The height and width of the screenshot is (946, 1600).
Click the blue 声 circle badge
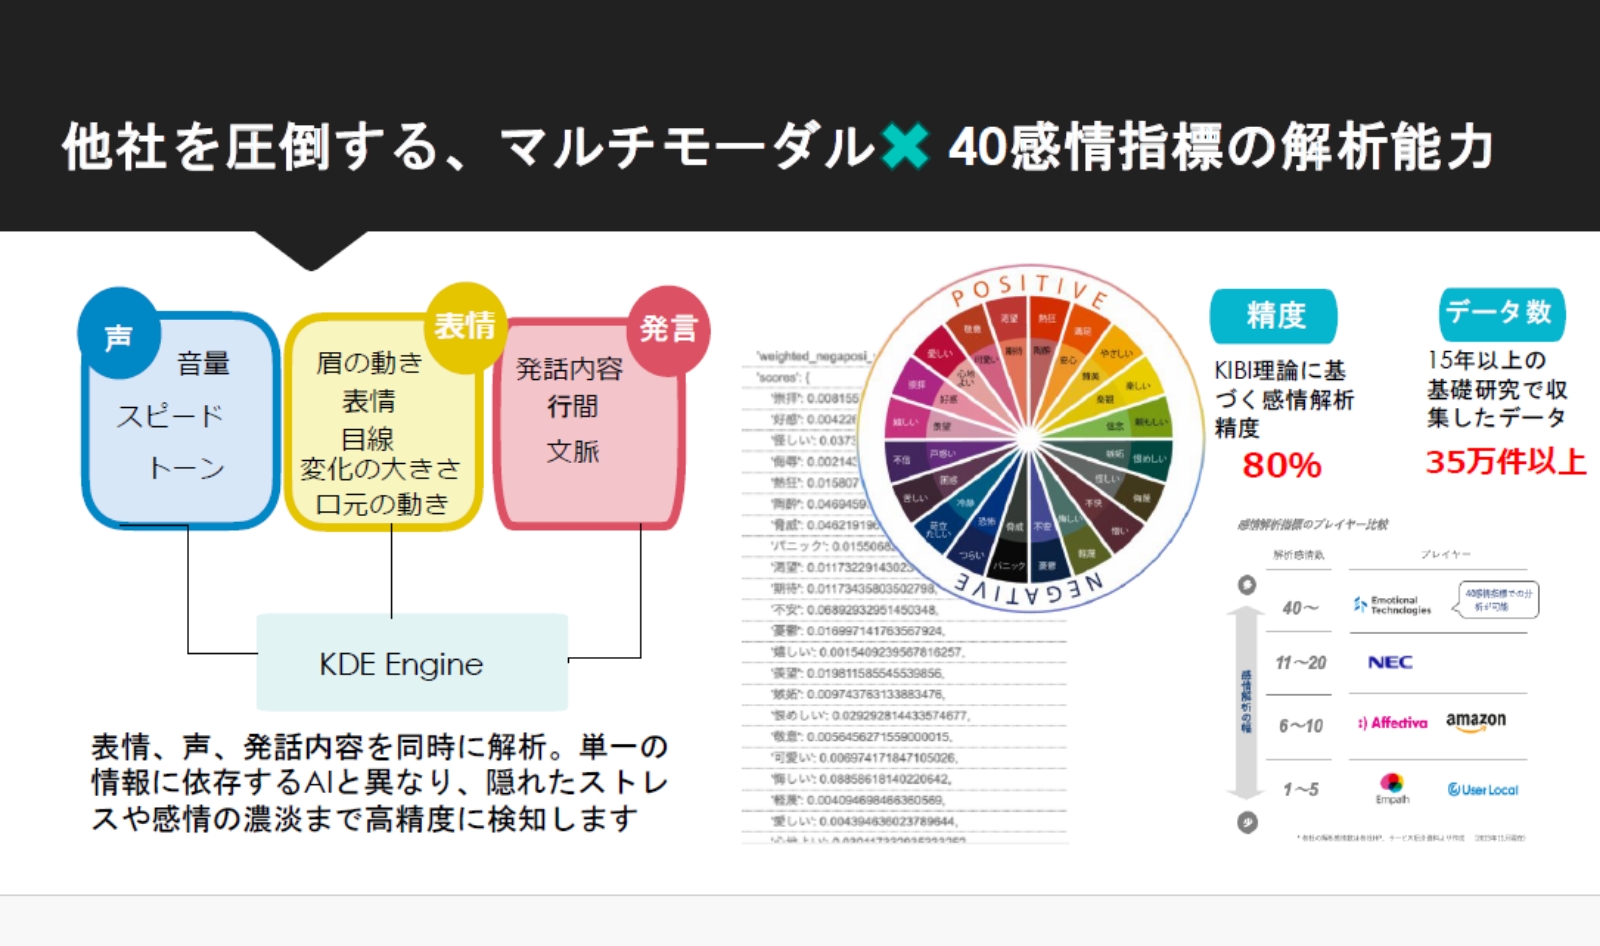tap(119, 335)
